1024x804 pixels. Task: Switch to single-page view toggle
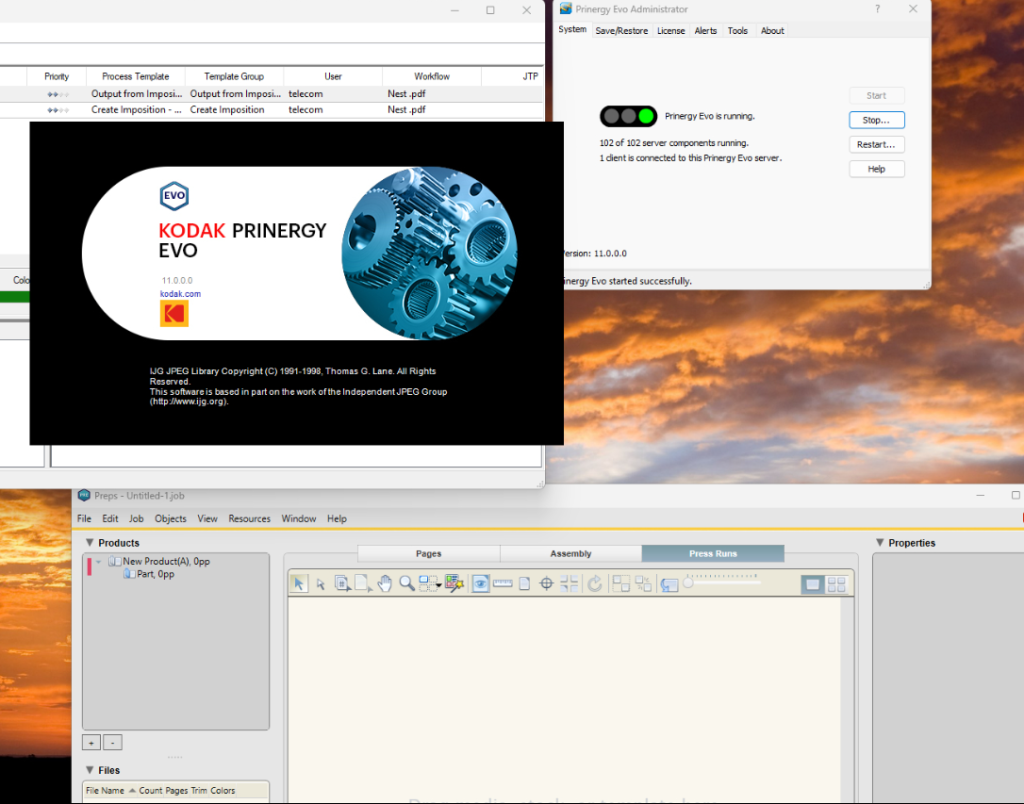click(813, 585)
